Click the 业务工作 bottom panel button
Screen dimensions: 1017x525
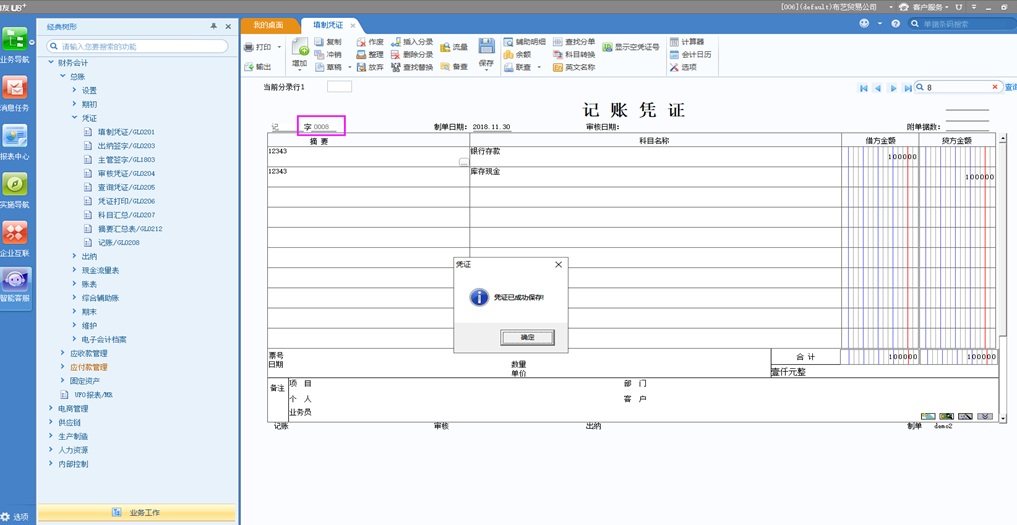[x=137, y=513]
